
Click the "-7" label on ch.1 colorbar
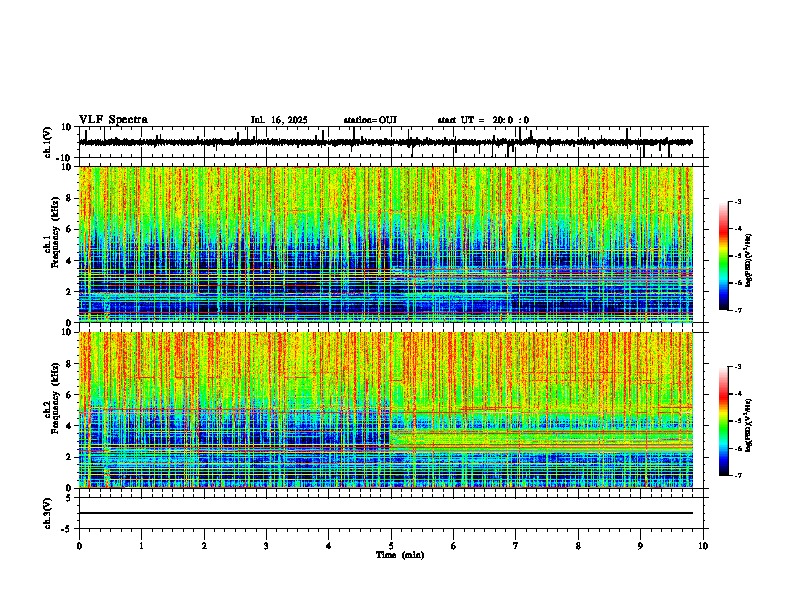click(x=737, y=310)
